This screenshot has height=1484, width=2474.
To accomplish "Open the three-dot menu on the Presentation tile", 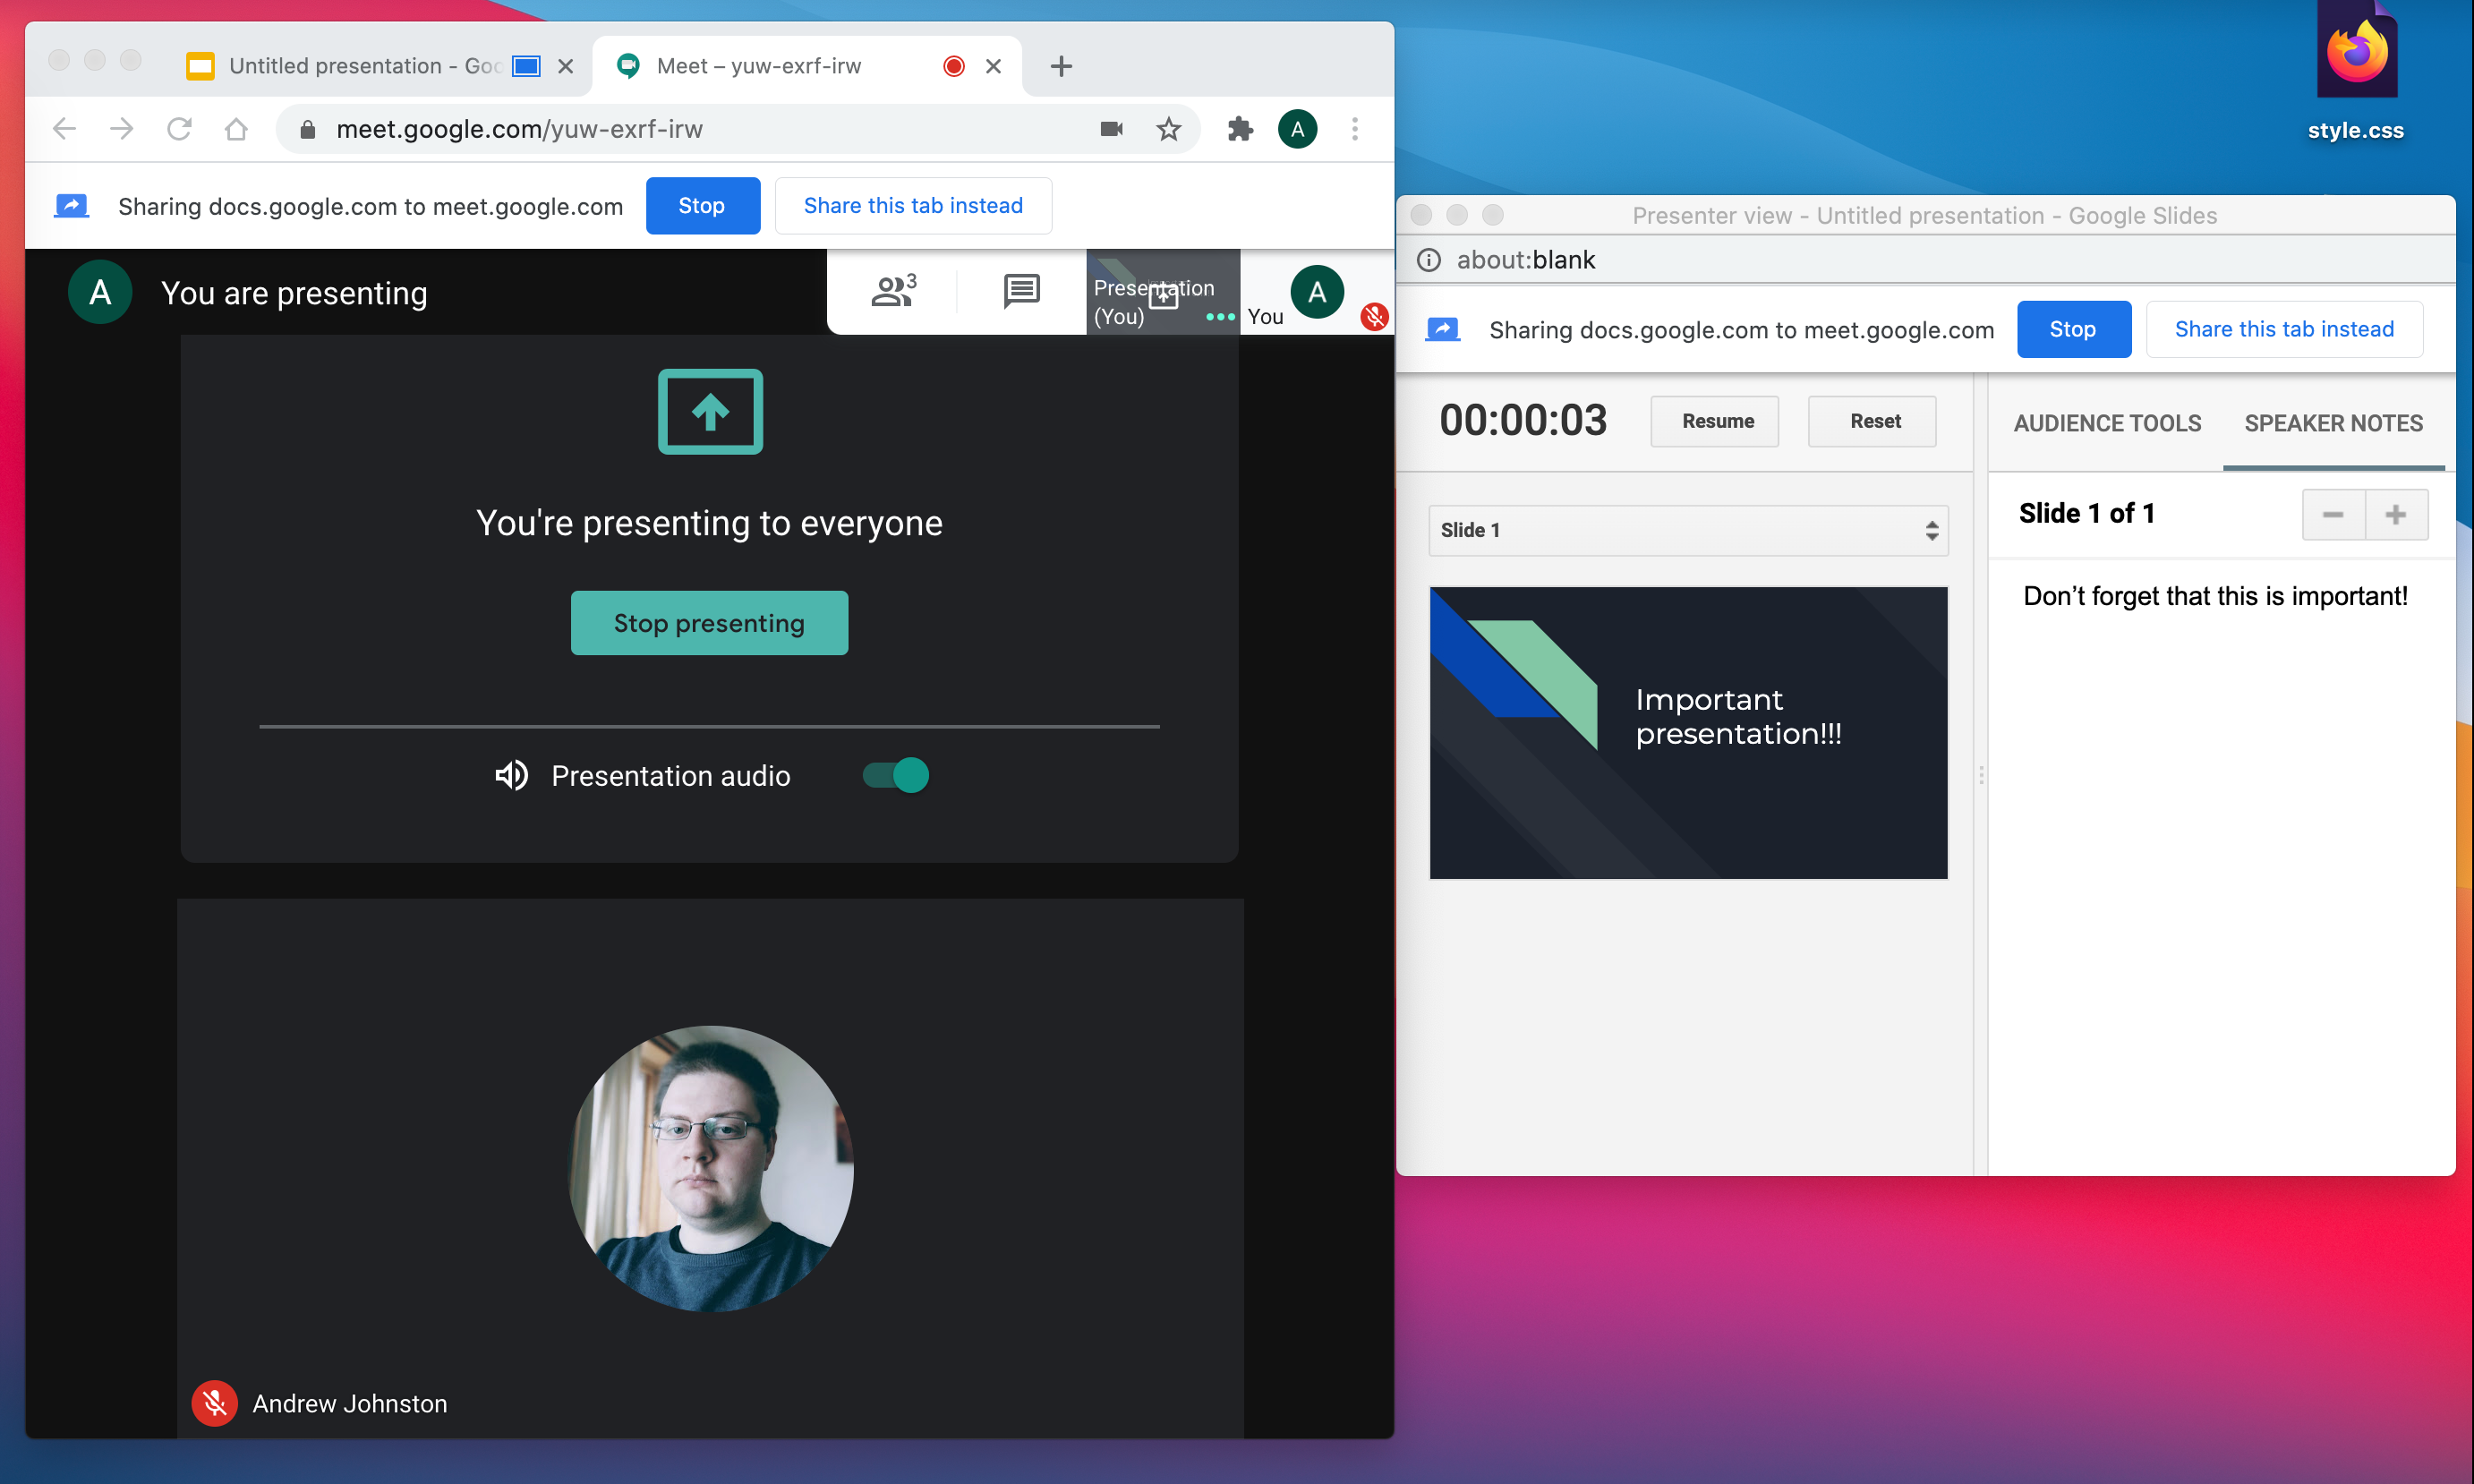I will pyautogui.click(x=1219, y=316).
